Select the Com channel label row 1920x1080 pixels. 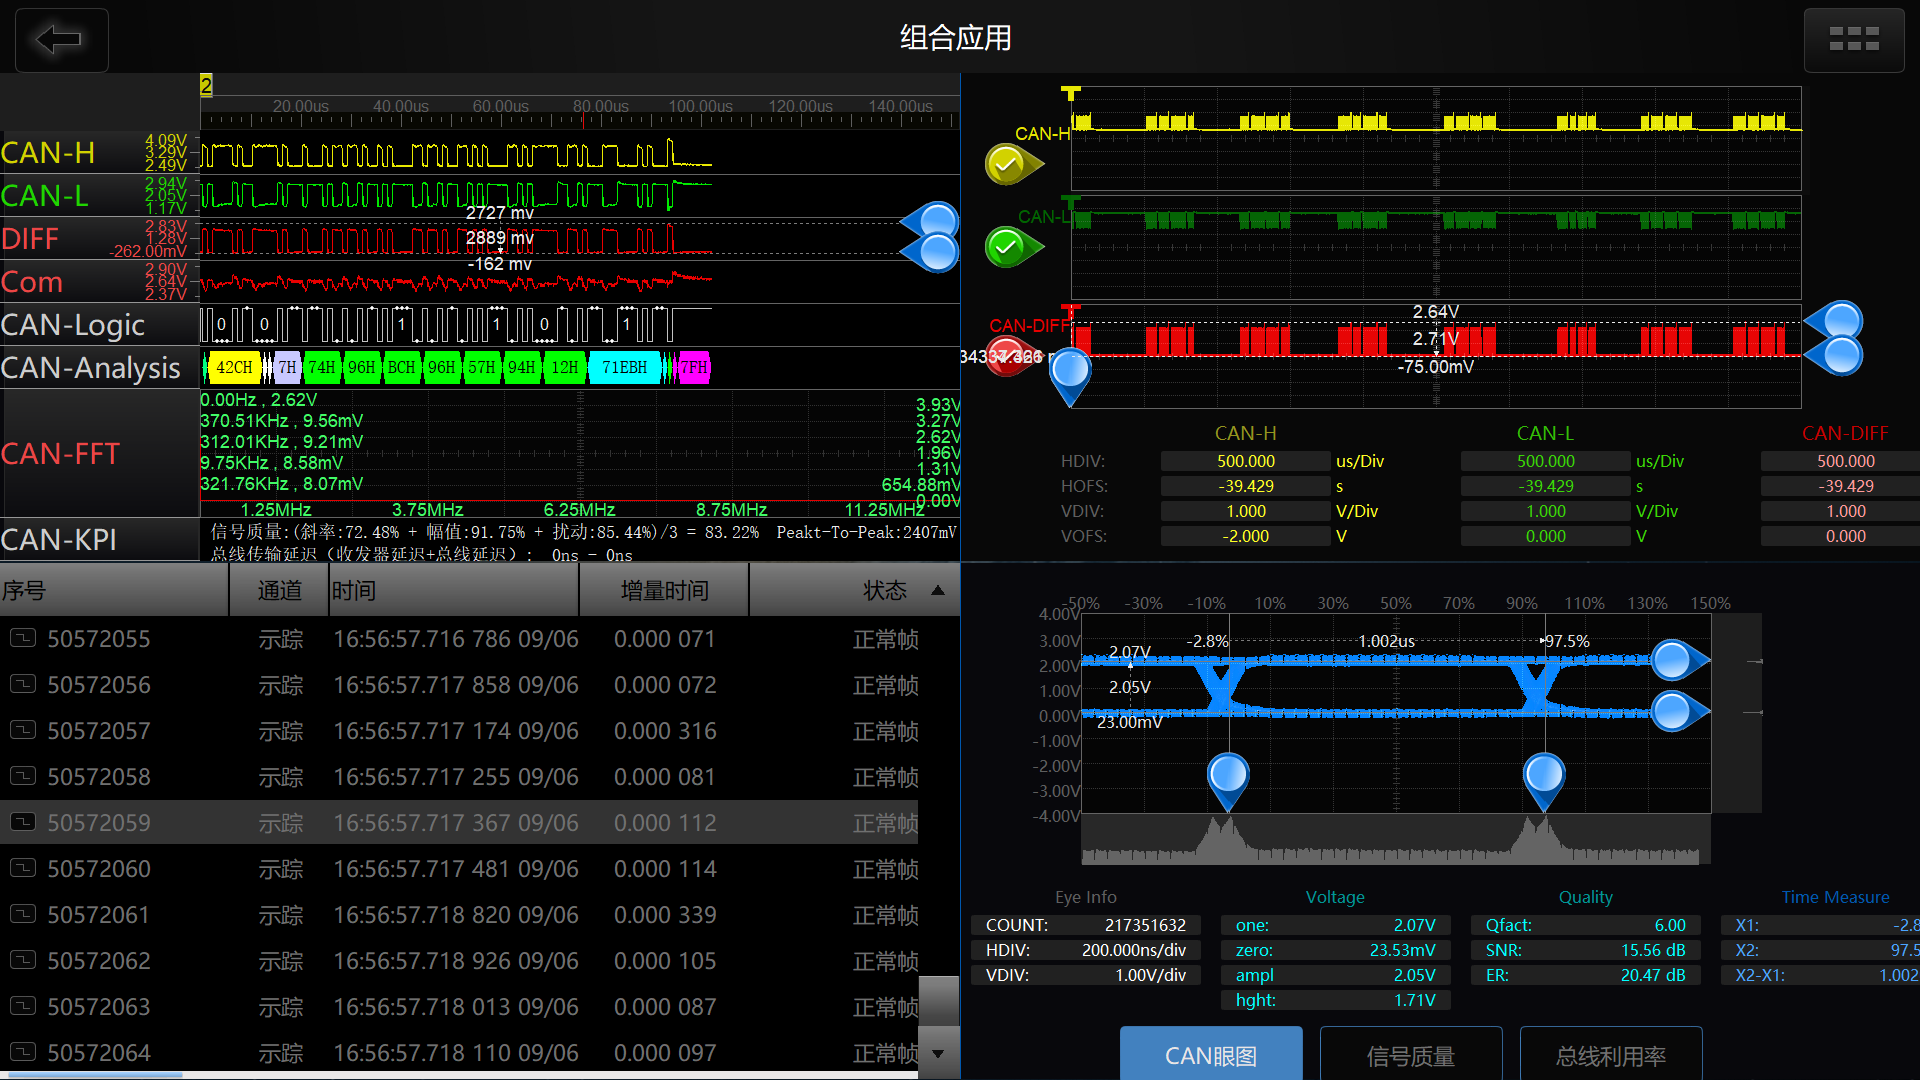(x=100, y=282)
